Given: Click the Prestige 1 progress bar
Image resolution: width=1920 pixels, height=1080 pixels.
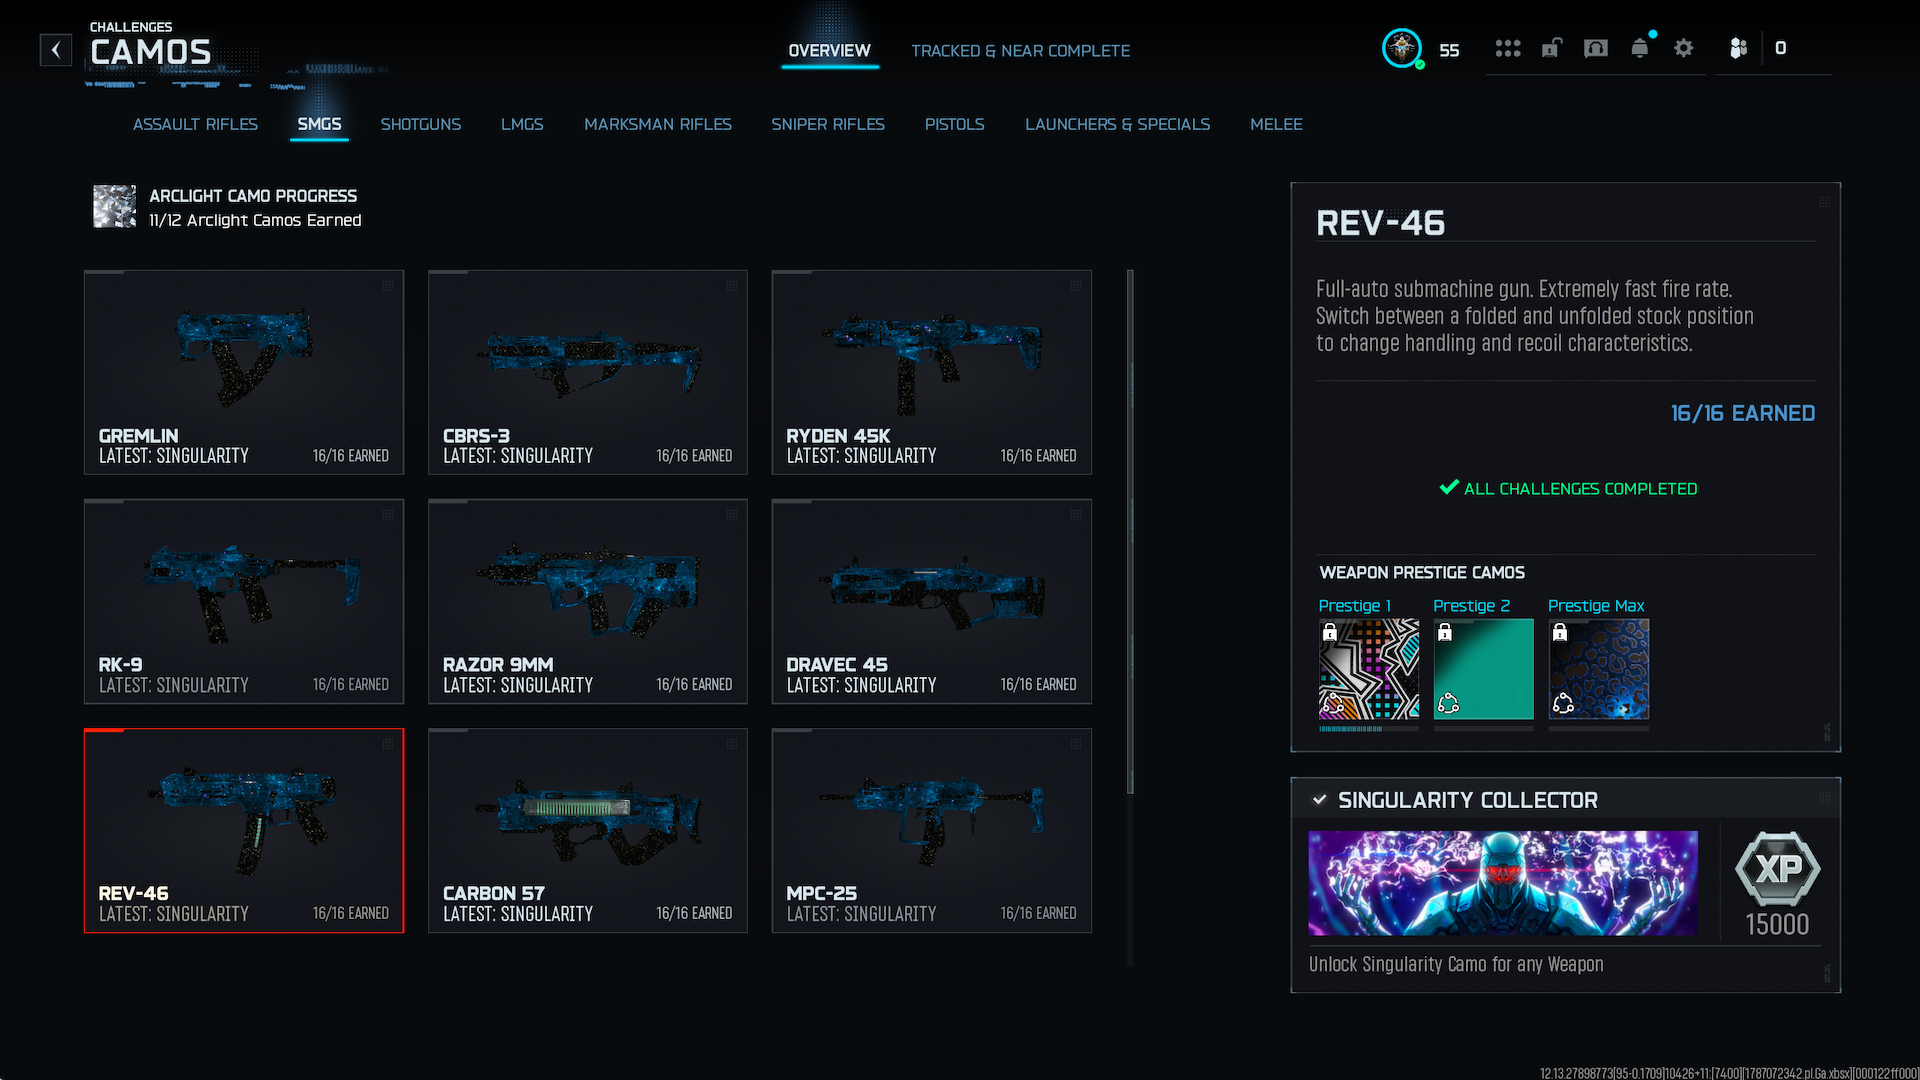Looking at the screenshot, I should point(1369,729).
